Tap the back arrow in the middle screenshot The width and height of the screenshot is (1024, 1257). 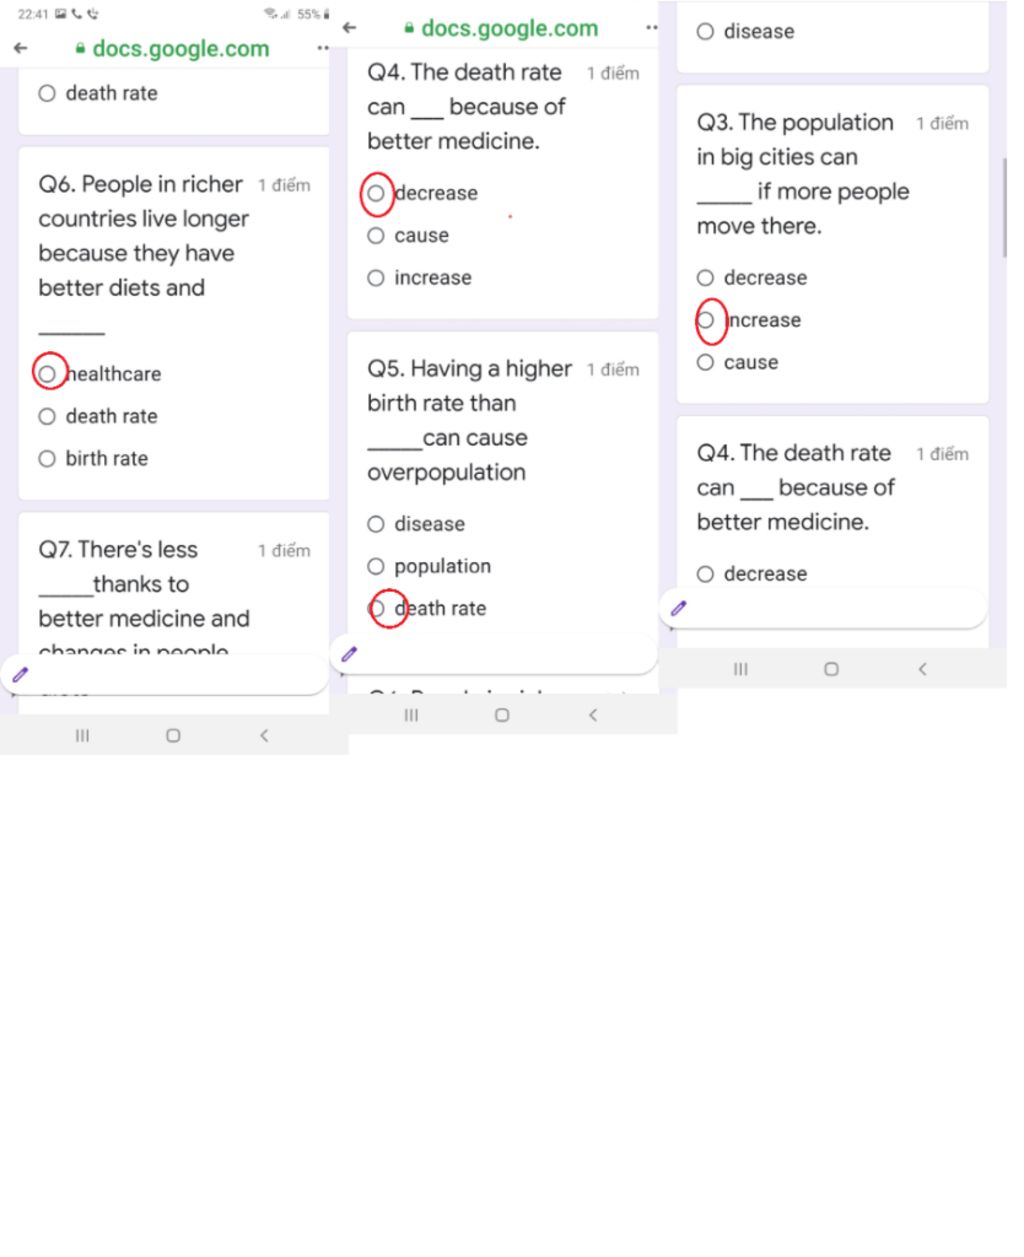tap(349, 28)
